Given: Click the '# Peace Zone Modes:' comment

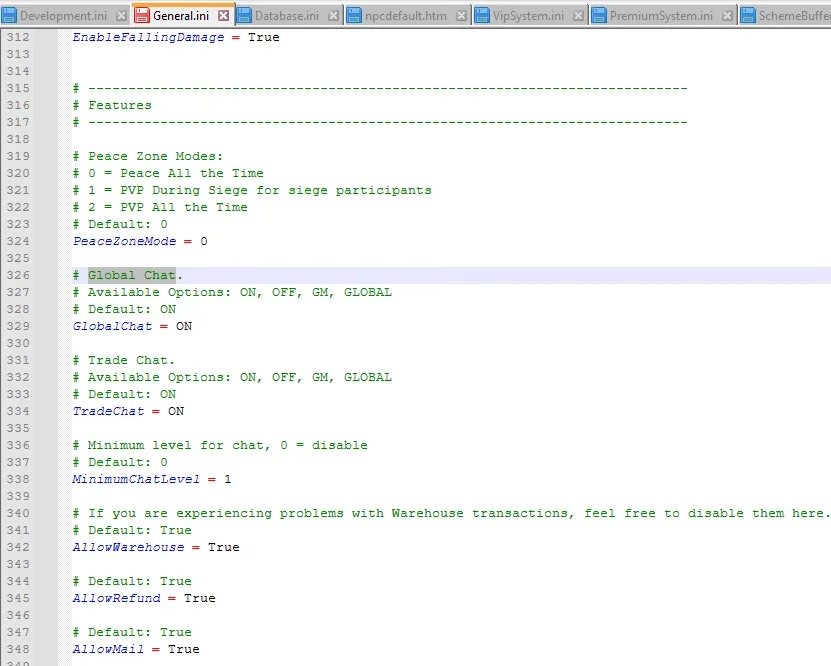Looking at the screenshot, I should (x=148, y=156).
